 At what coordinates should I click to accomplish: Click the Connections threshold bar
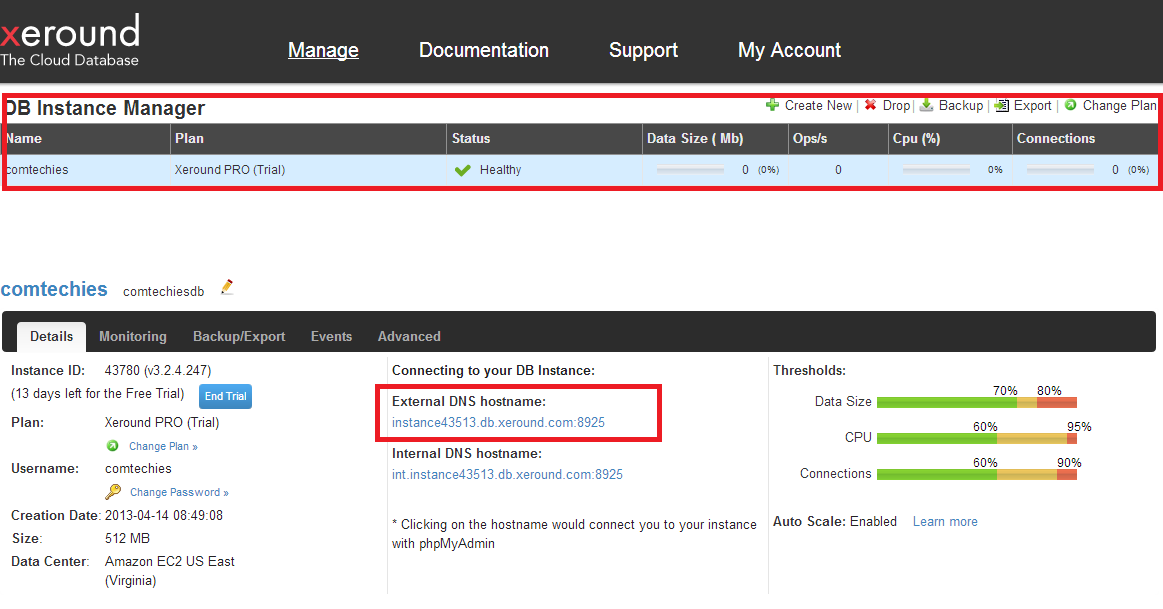[x=976, y=474]
